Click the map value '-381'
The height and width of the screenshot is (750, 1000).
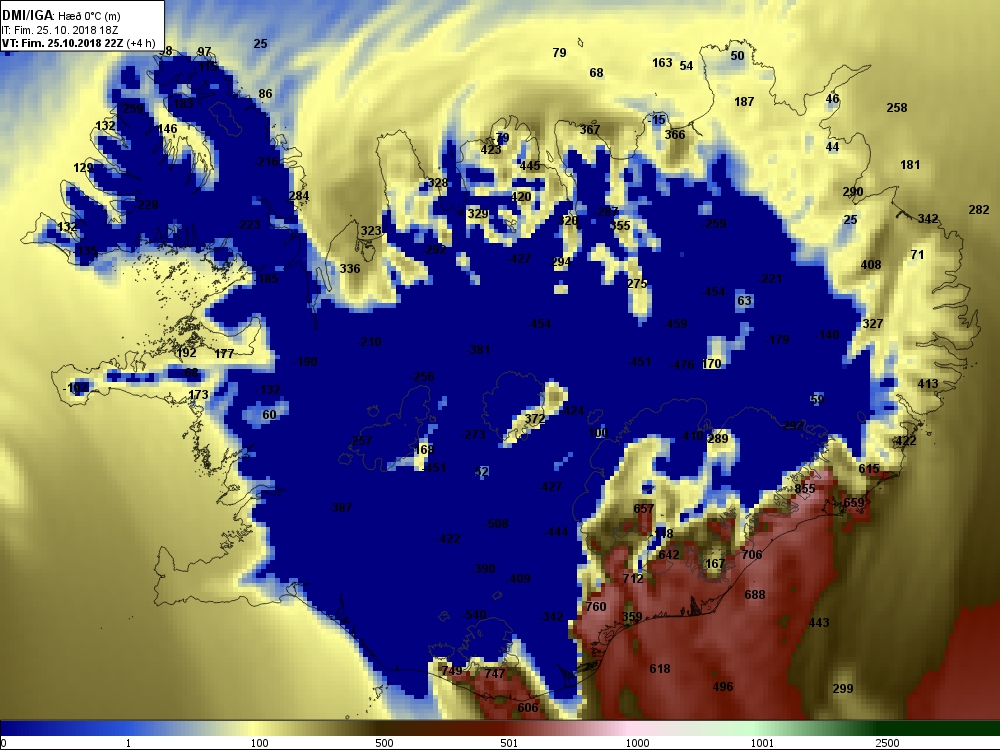478,349
